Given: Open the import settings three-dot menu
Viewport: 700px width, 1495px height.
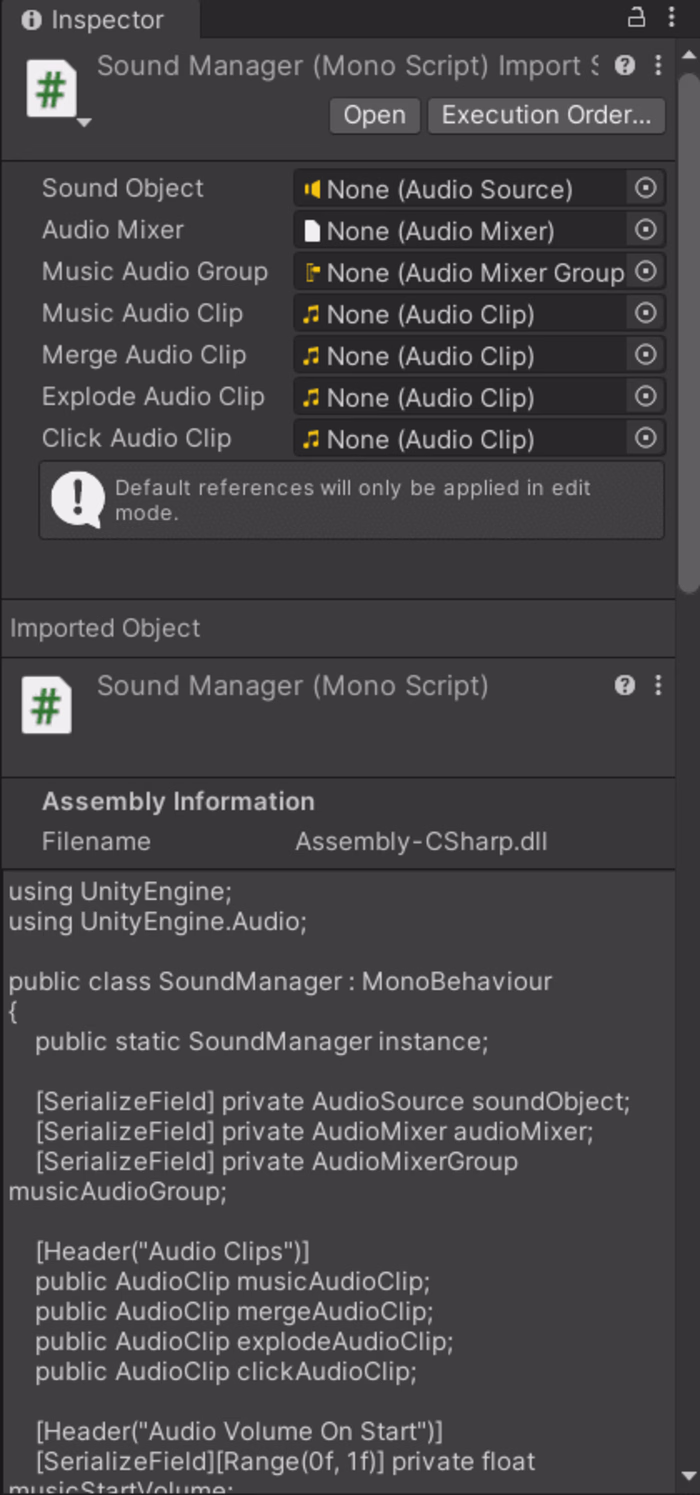Looking at the screenshot, I should (657, 66).
